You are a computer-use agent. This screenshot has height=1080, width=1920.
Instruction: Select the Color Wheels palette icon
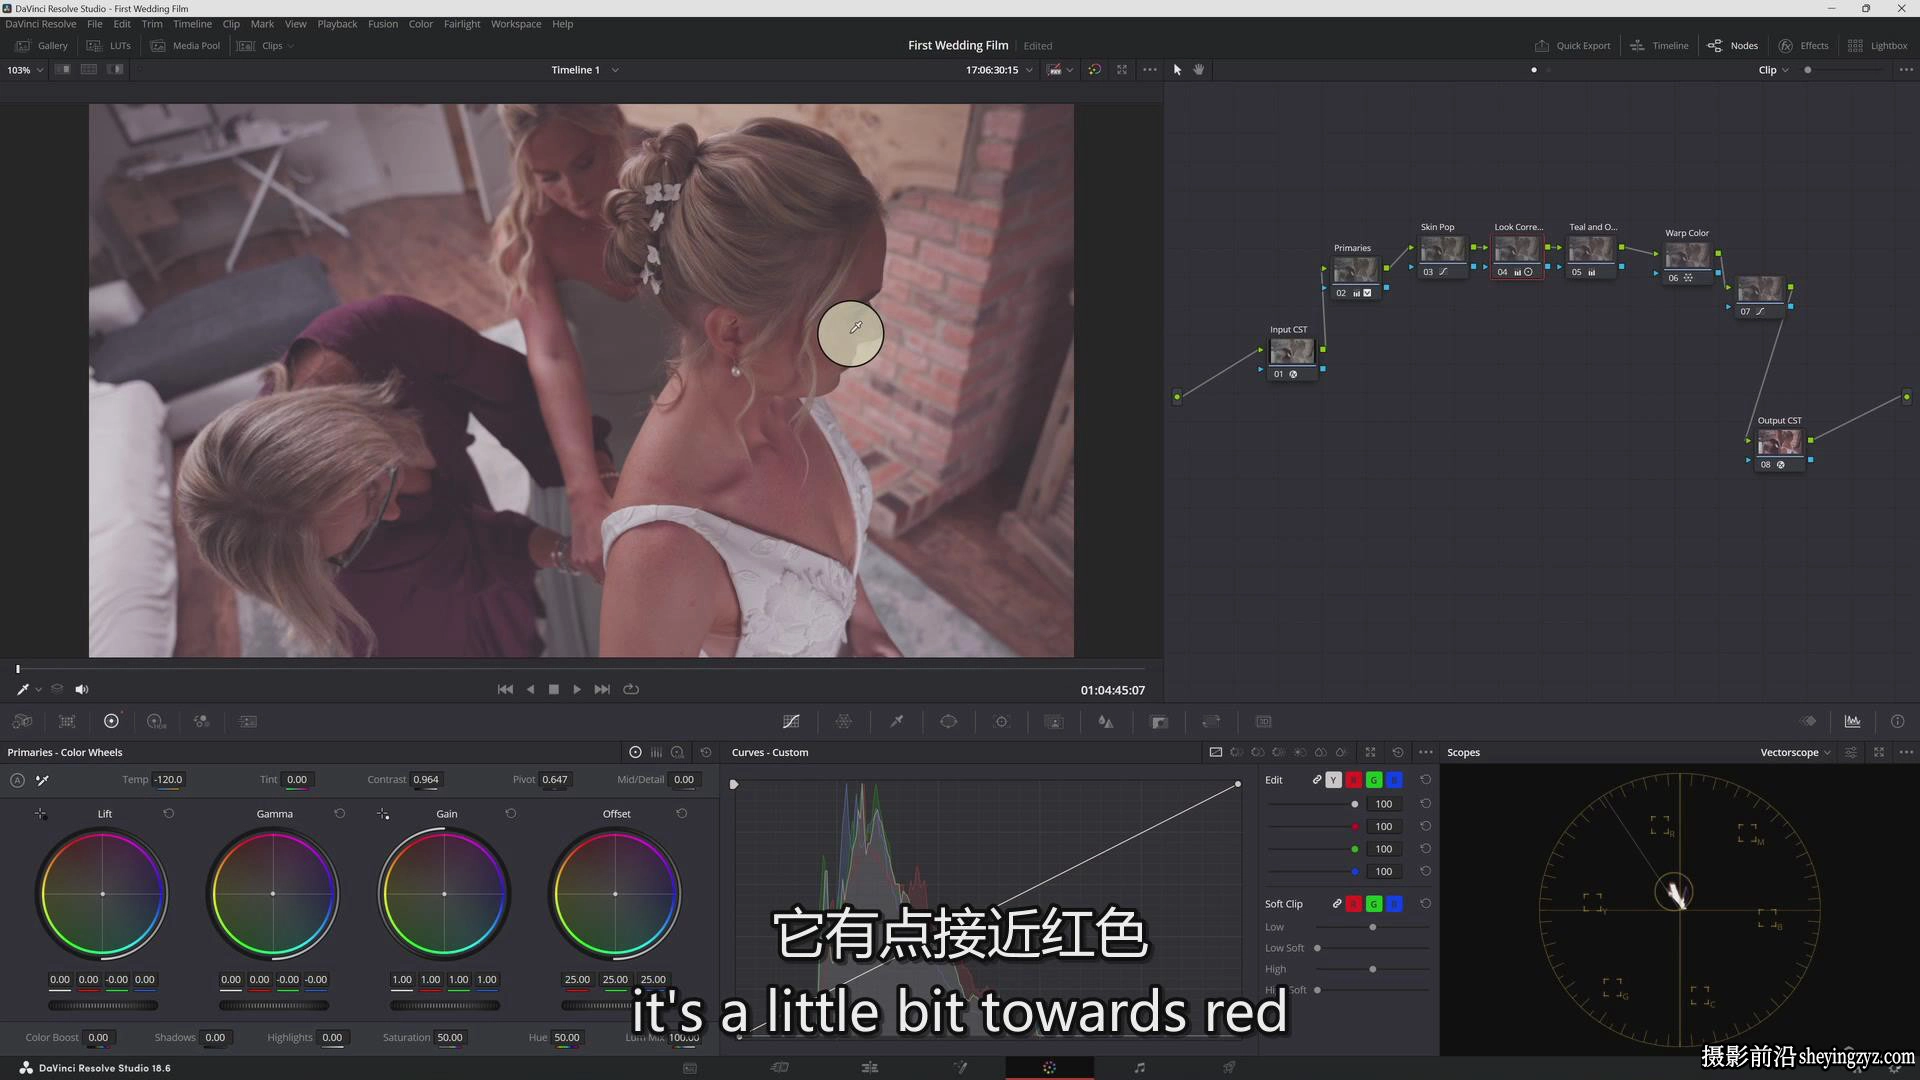tap(111, 721)
